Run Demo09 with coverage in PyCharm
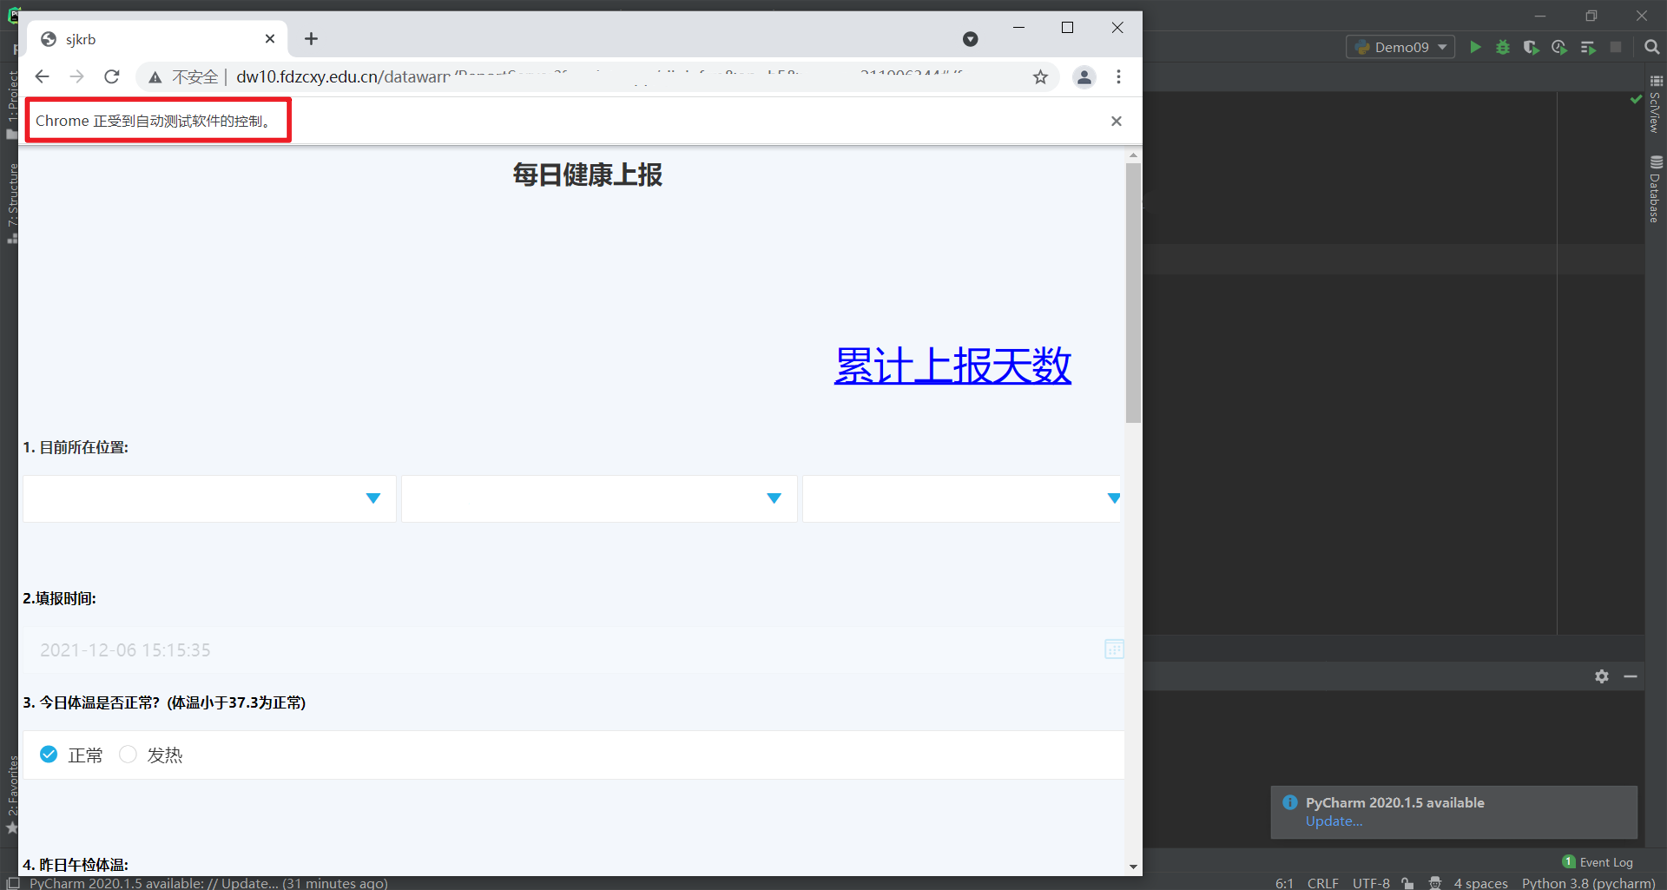The height and width of the screenshot is (890, 1667). point(1531,47)
